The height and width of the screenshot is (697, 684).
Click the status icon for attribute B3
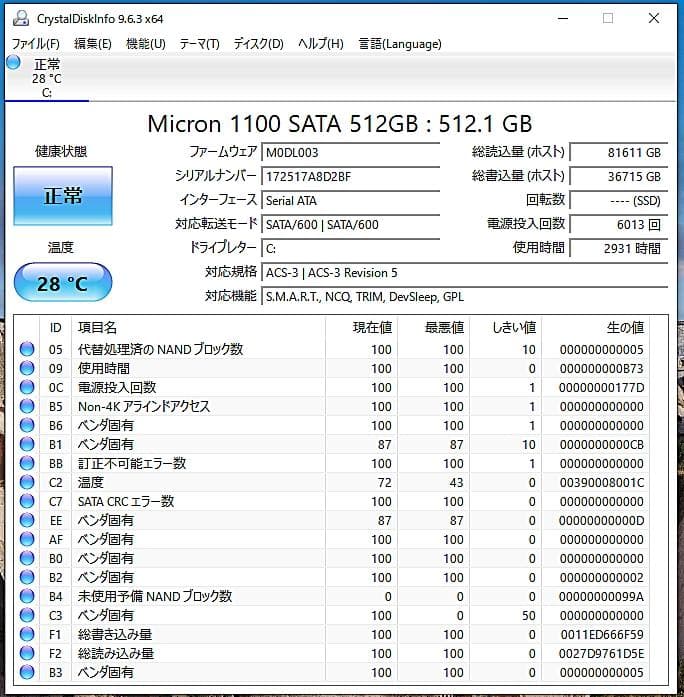(27, 672)
